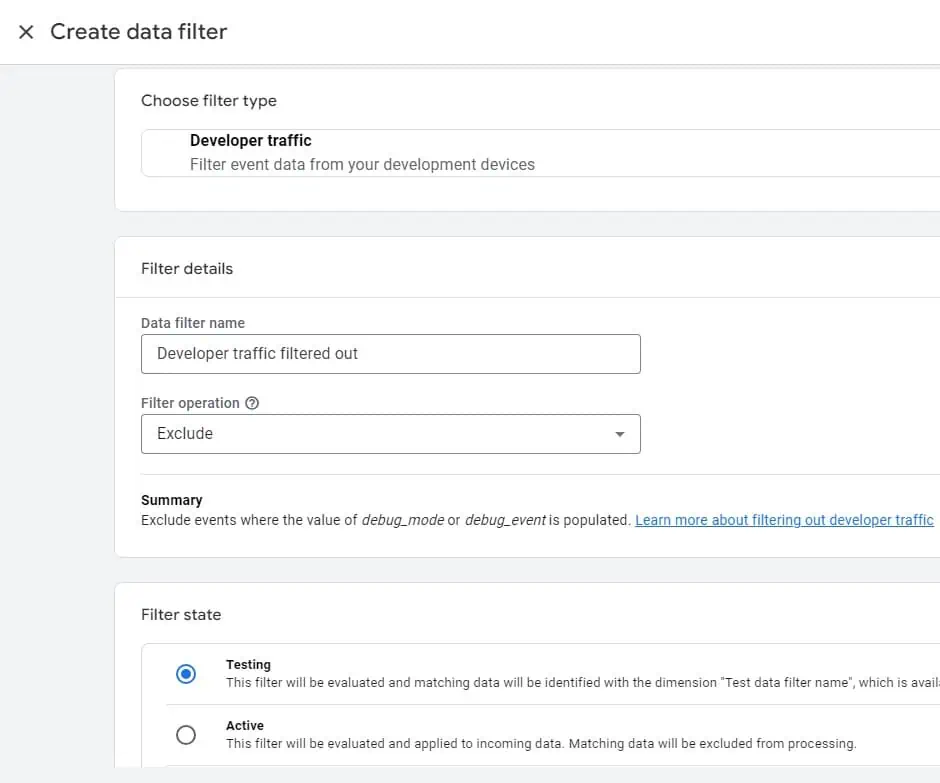Click inside the Developer traffic filtered out field

tap(391, 354)
